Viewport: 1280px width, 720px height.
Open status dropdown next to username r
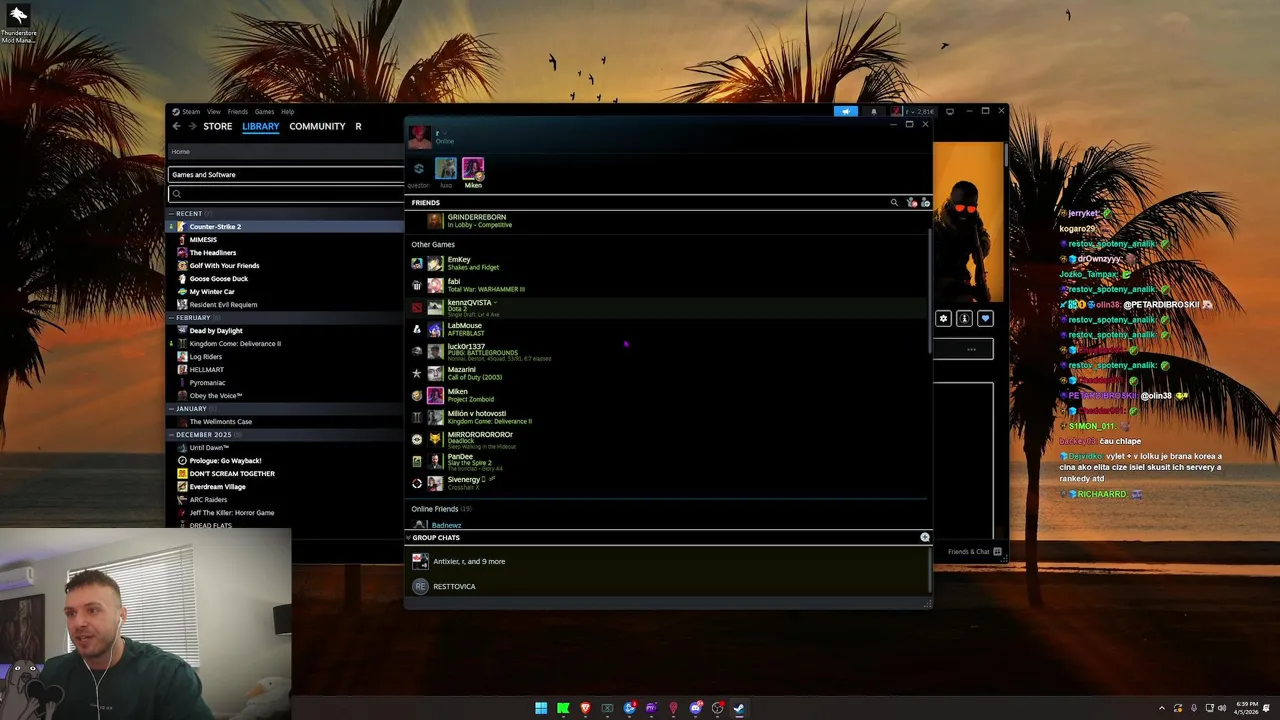click(443, 133)
